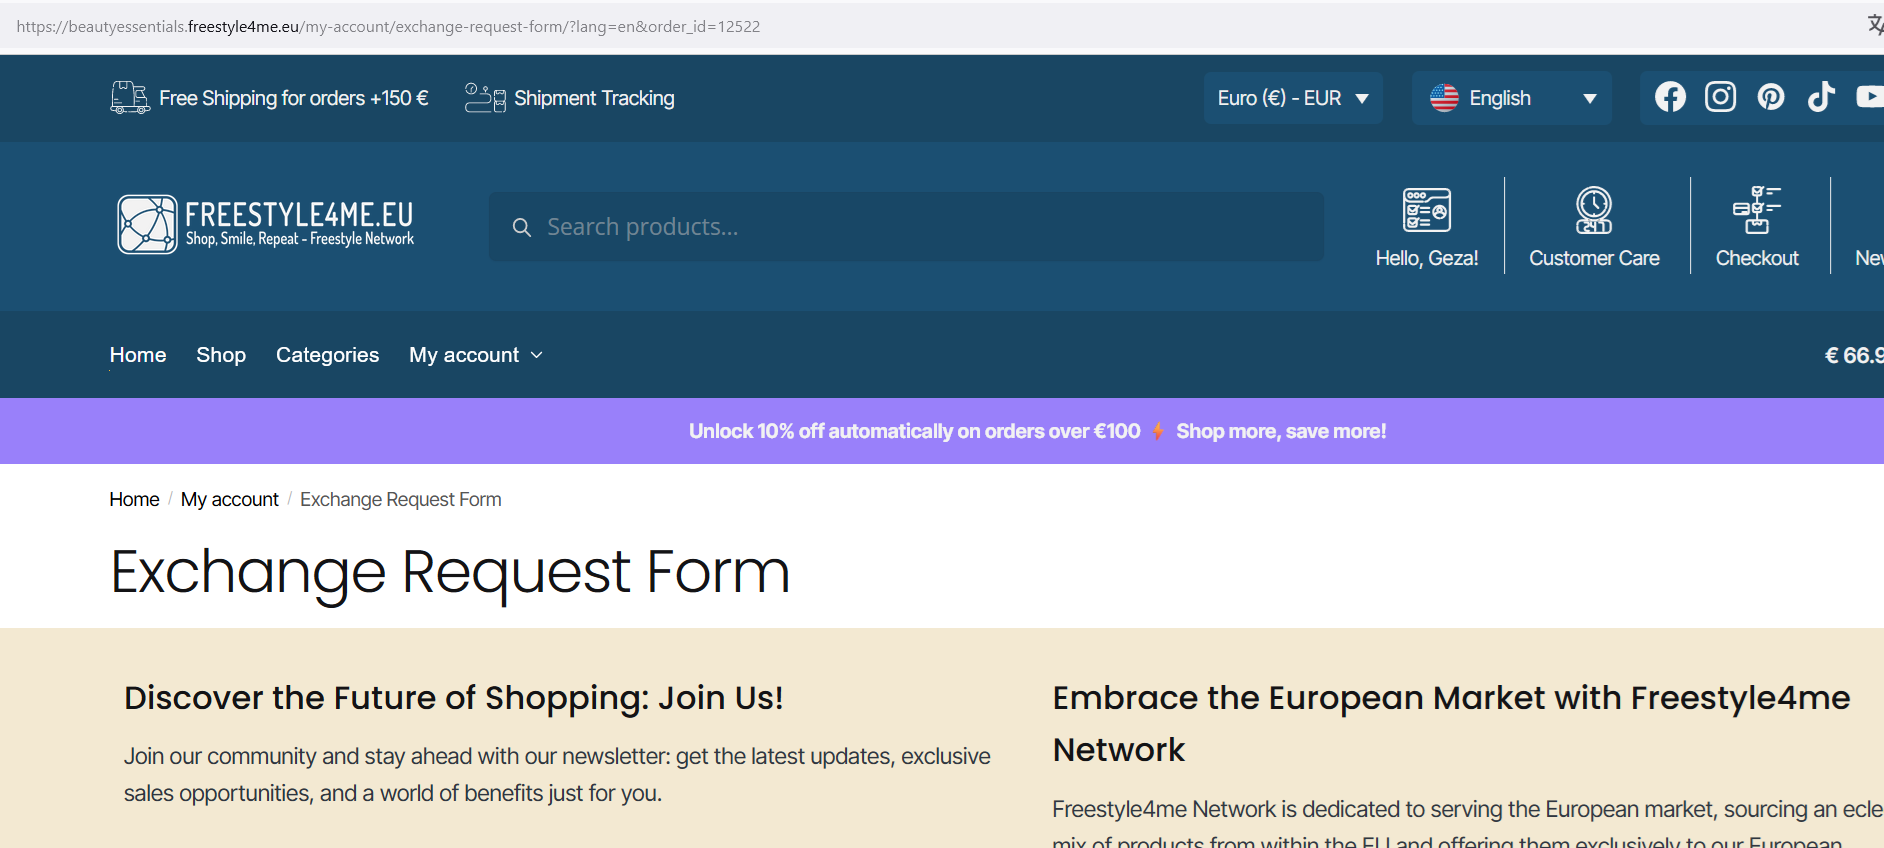Open the TikTok social icon

(1821, 97)
